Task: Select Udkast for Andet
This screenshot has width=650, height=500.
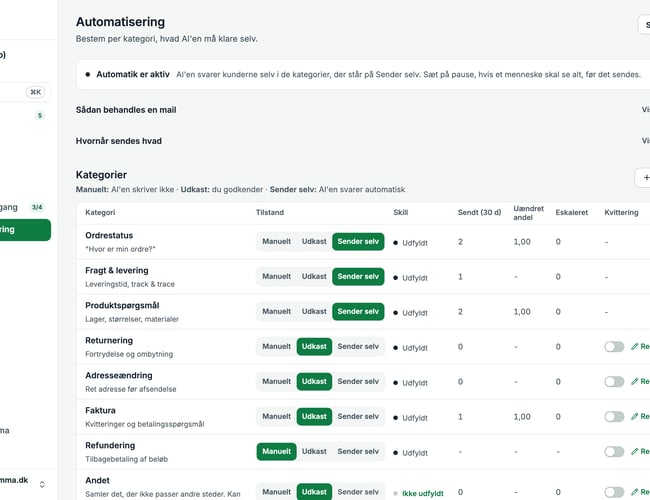Action: (x=314, y=492)
